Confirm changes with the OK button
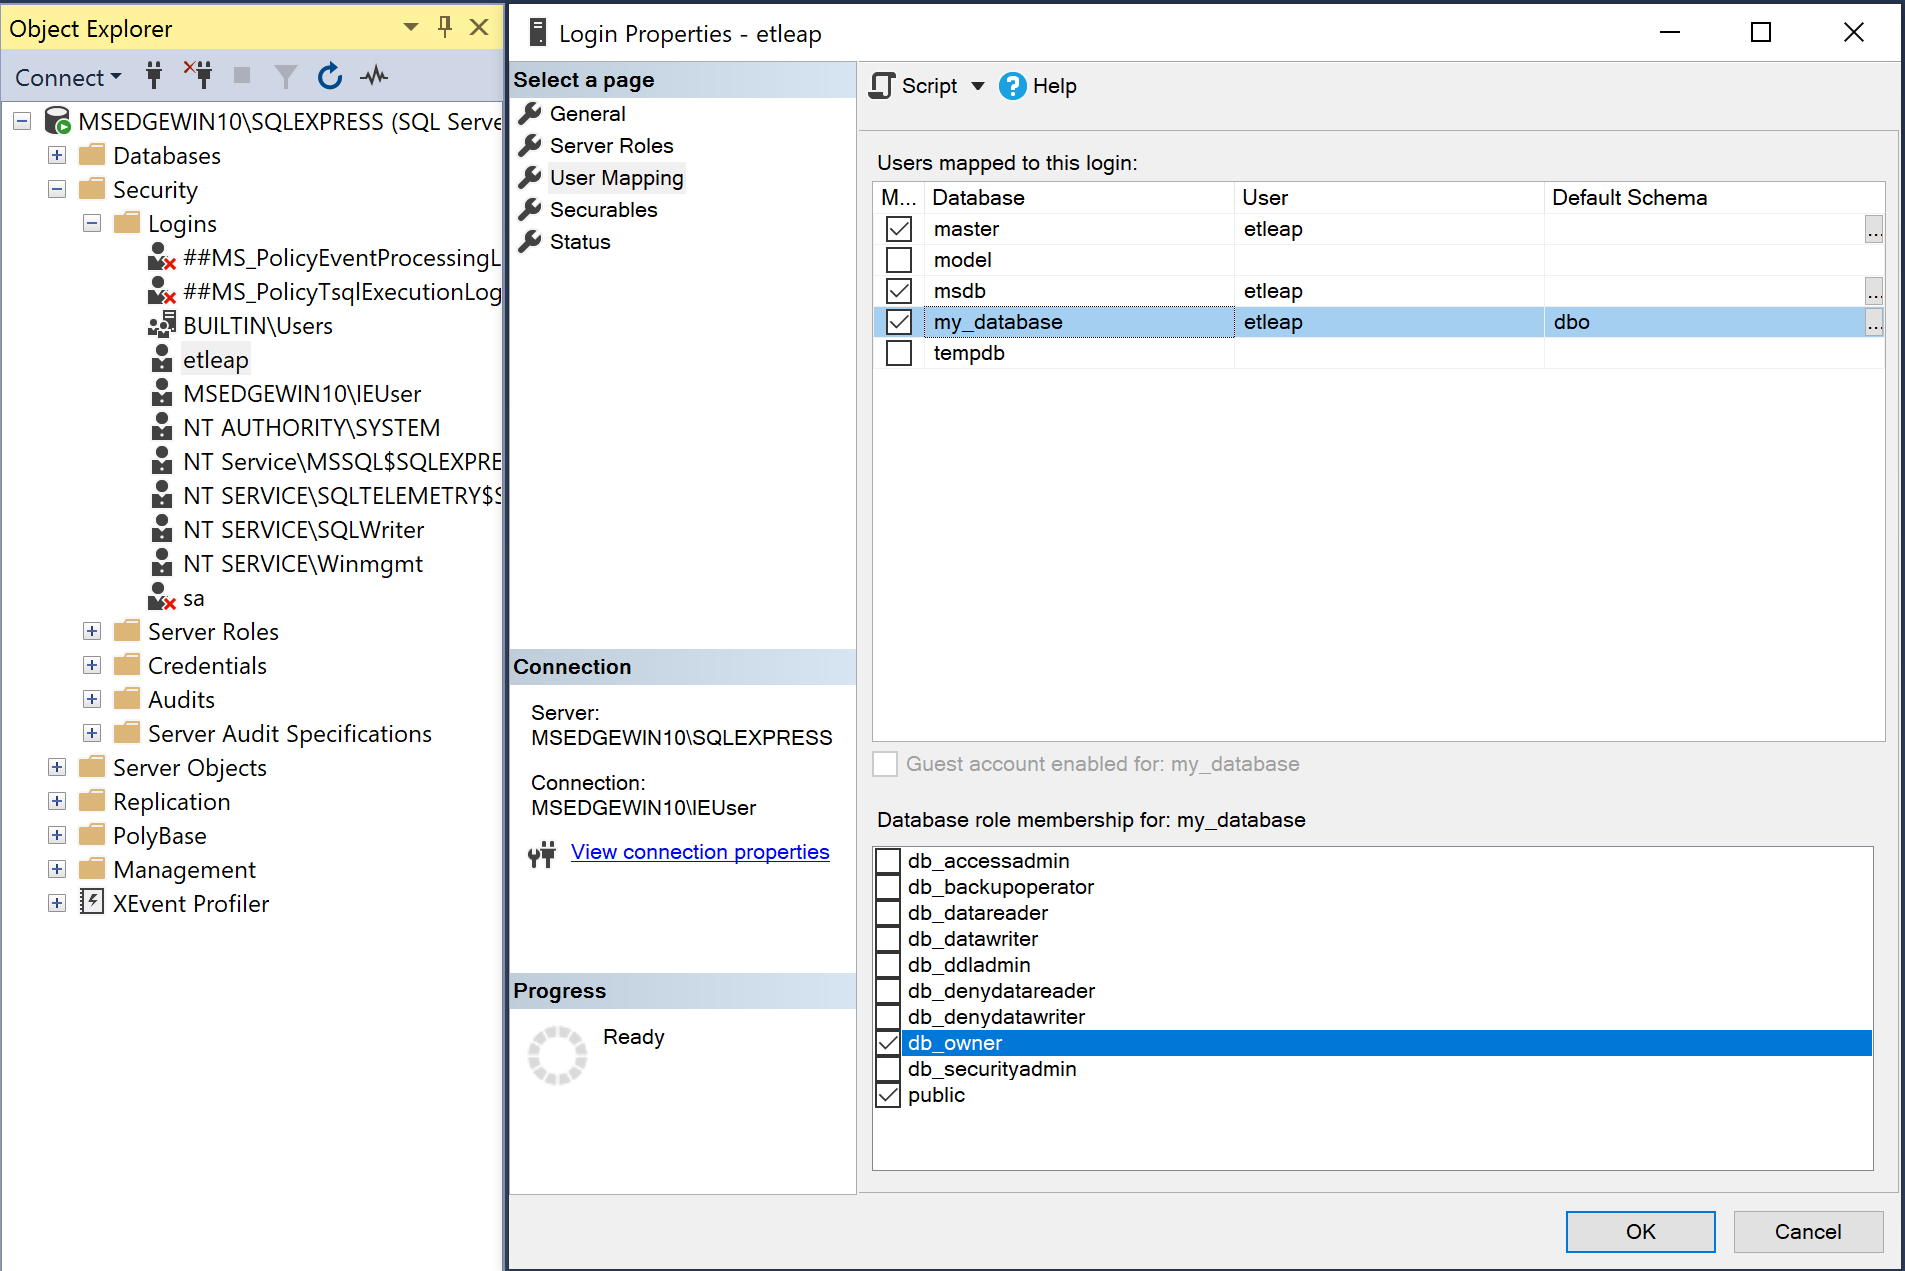Screen dimensions: 1905x1271 pyautogui.click(x=1639, y=1231)
